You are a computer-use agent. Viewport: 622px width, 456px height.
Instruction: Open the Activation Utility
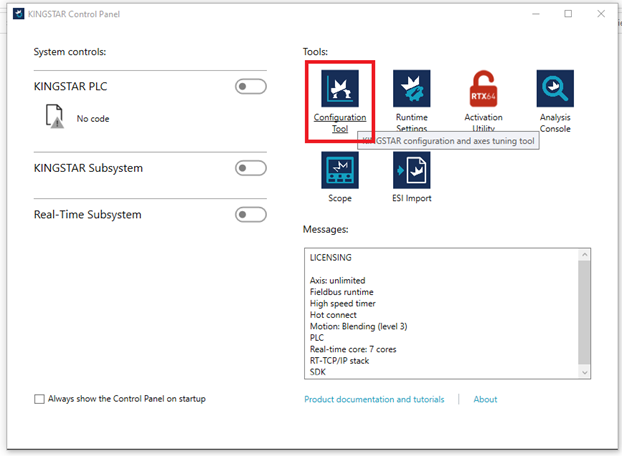click(x=485, y=89)
